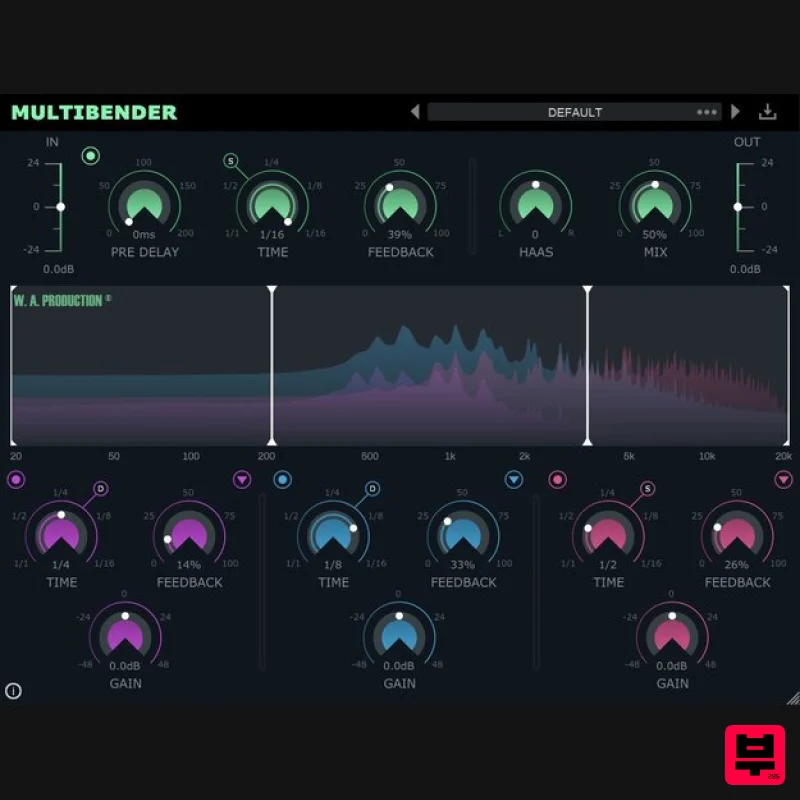Click the save preset download icon
This screenshot has width=800, height=800.
tap(767, 112)
